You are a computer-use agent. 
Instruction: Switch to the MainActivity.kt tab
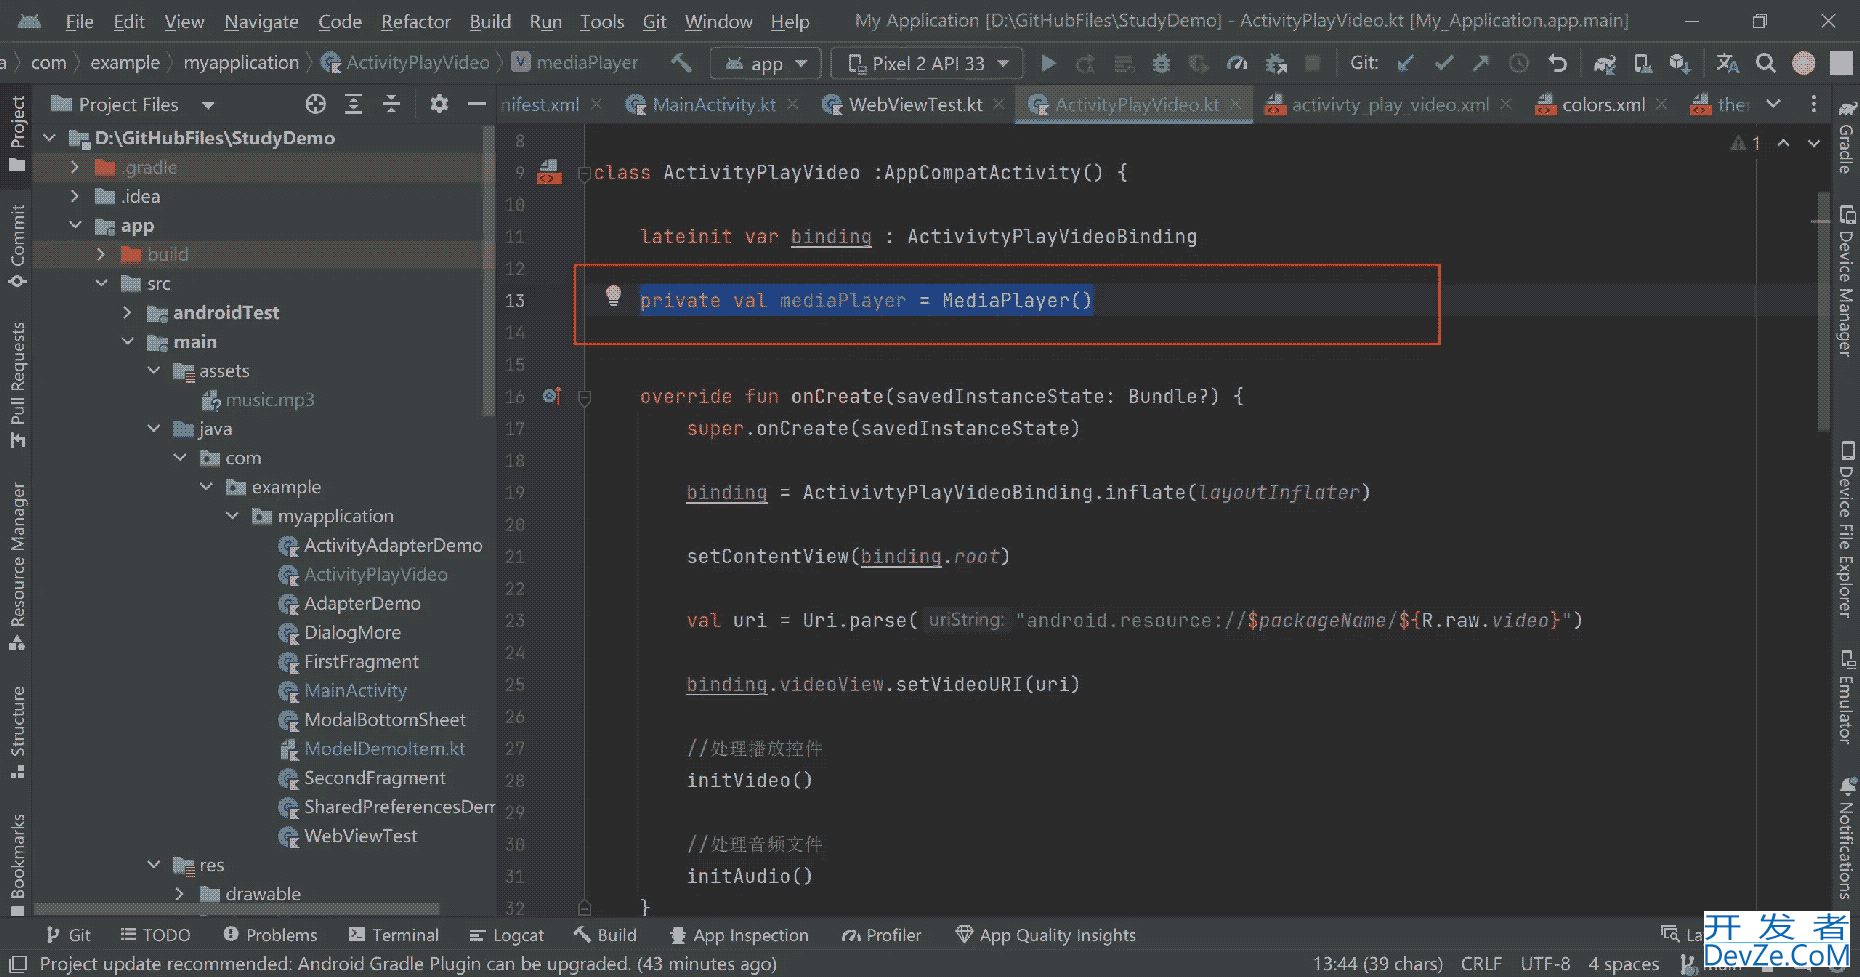click(x=713, y=104)
